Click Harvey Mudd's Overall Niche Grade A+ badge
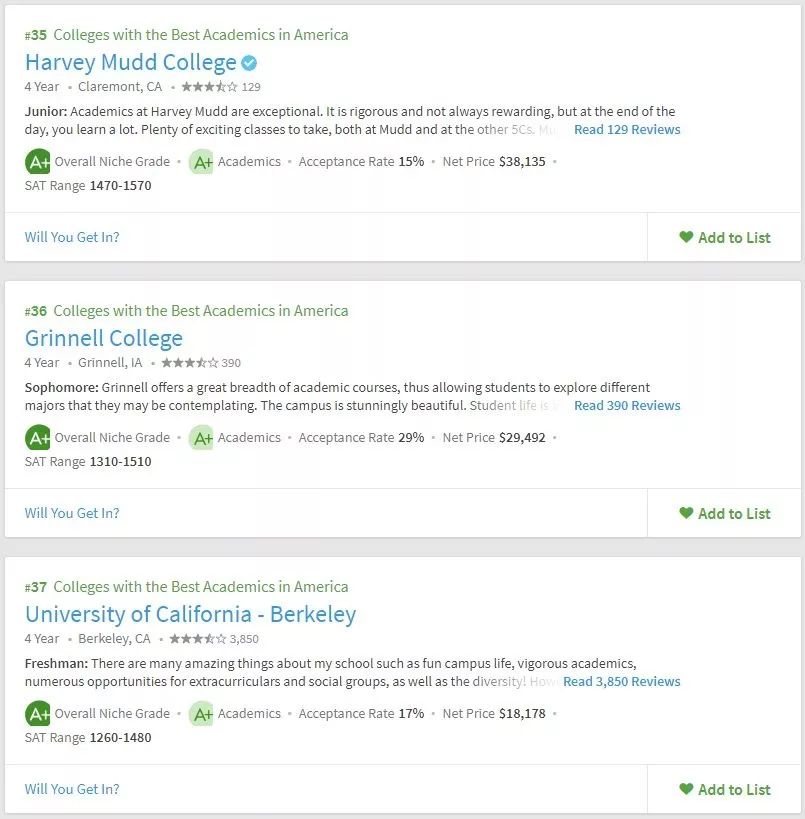805x819 pixels. [38, 161]
